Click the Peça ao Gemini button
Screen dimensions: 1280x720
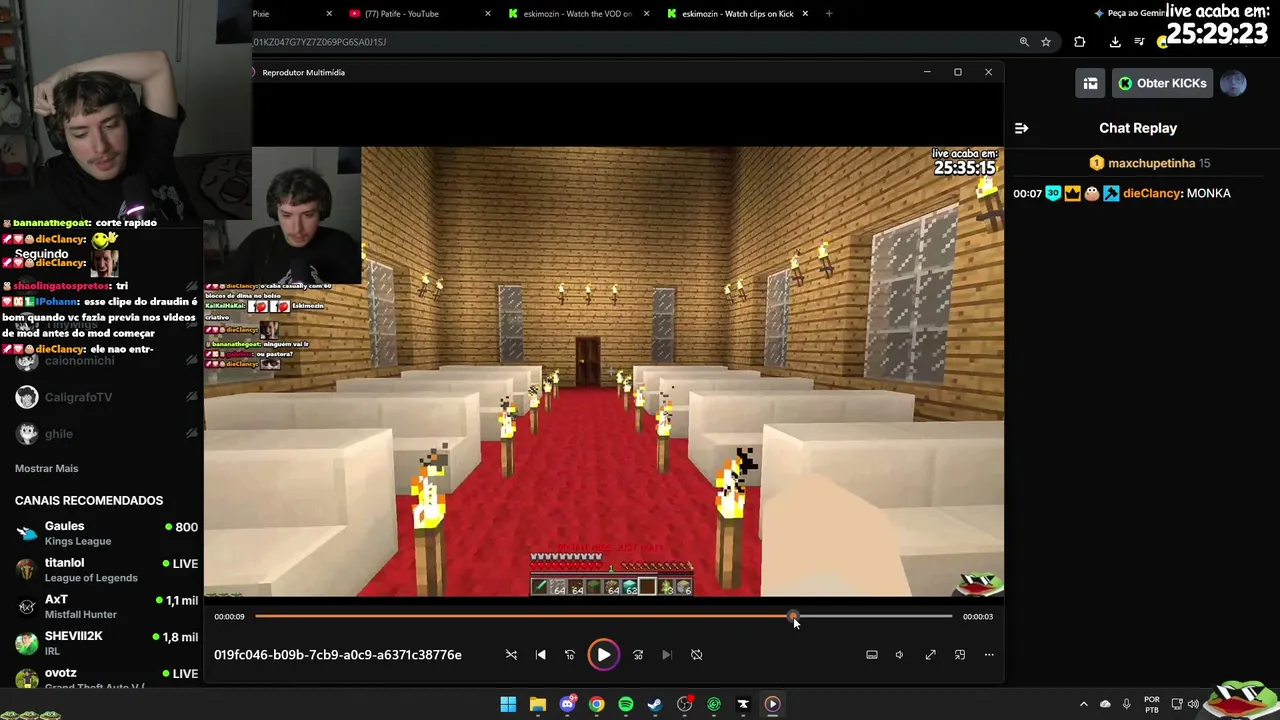1129,13
